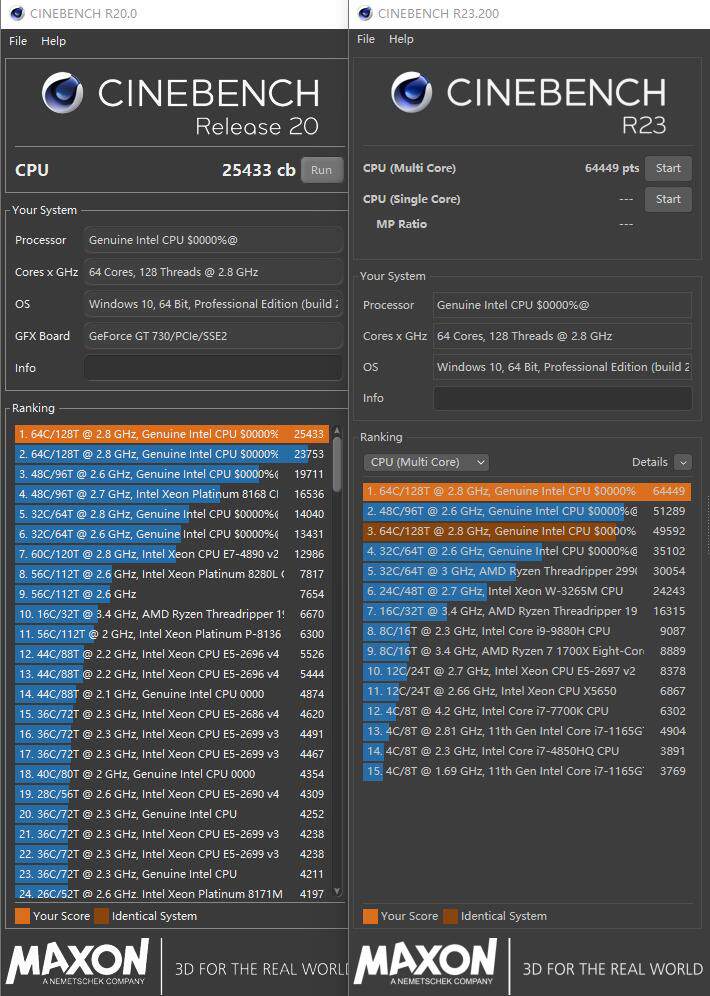The height and width of the screenshot is (996, 710).
Task: Select R23 row 5 AMD Ryzen Threadripper 30054
Action: 527,572
